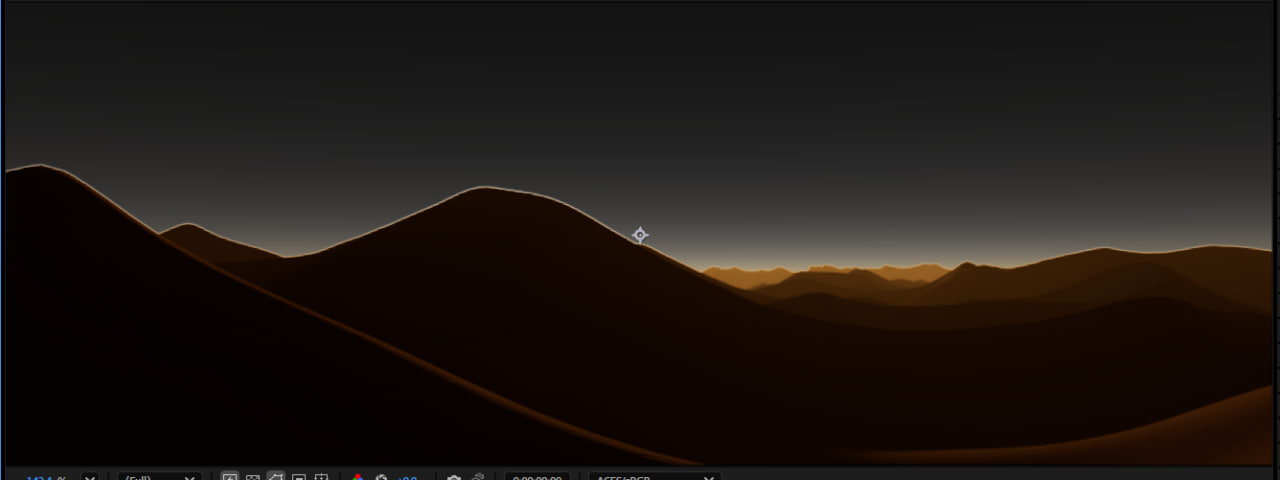
Task: Toggle mask and shape path visibility
Action: tap(276, 477)
